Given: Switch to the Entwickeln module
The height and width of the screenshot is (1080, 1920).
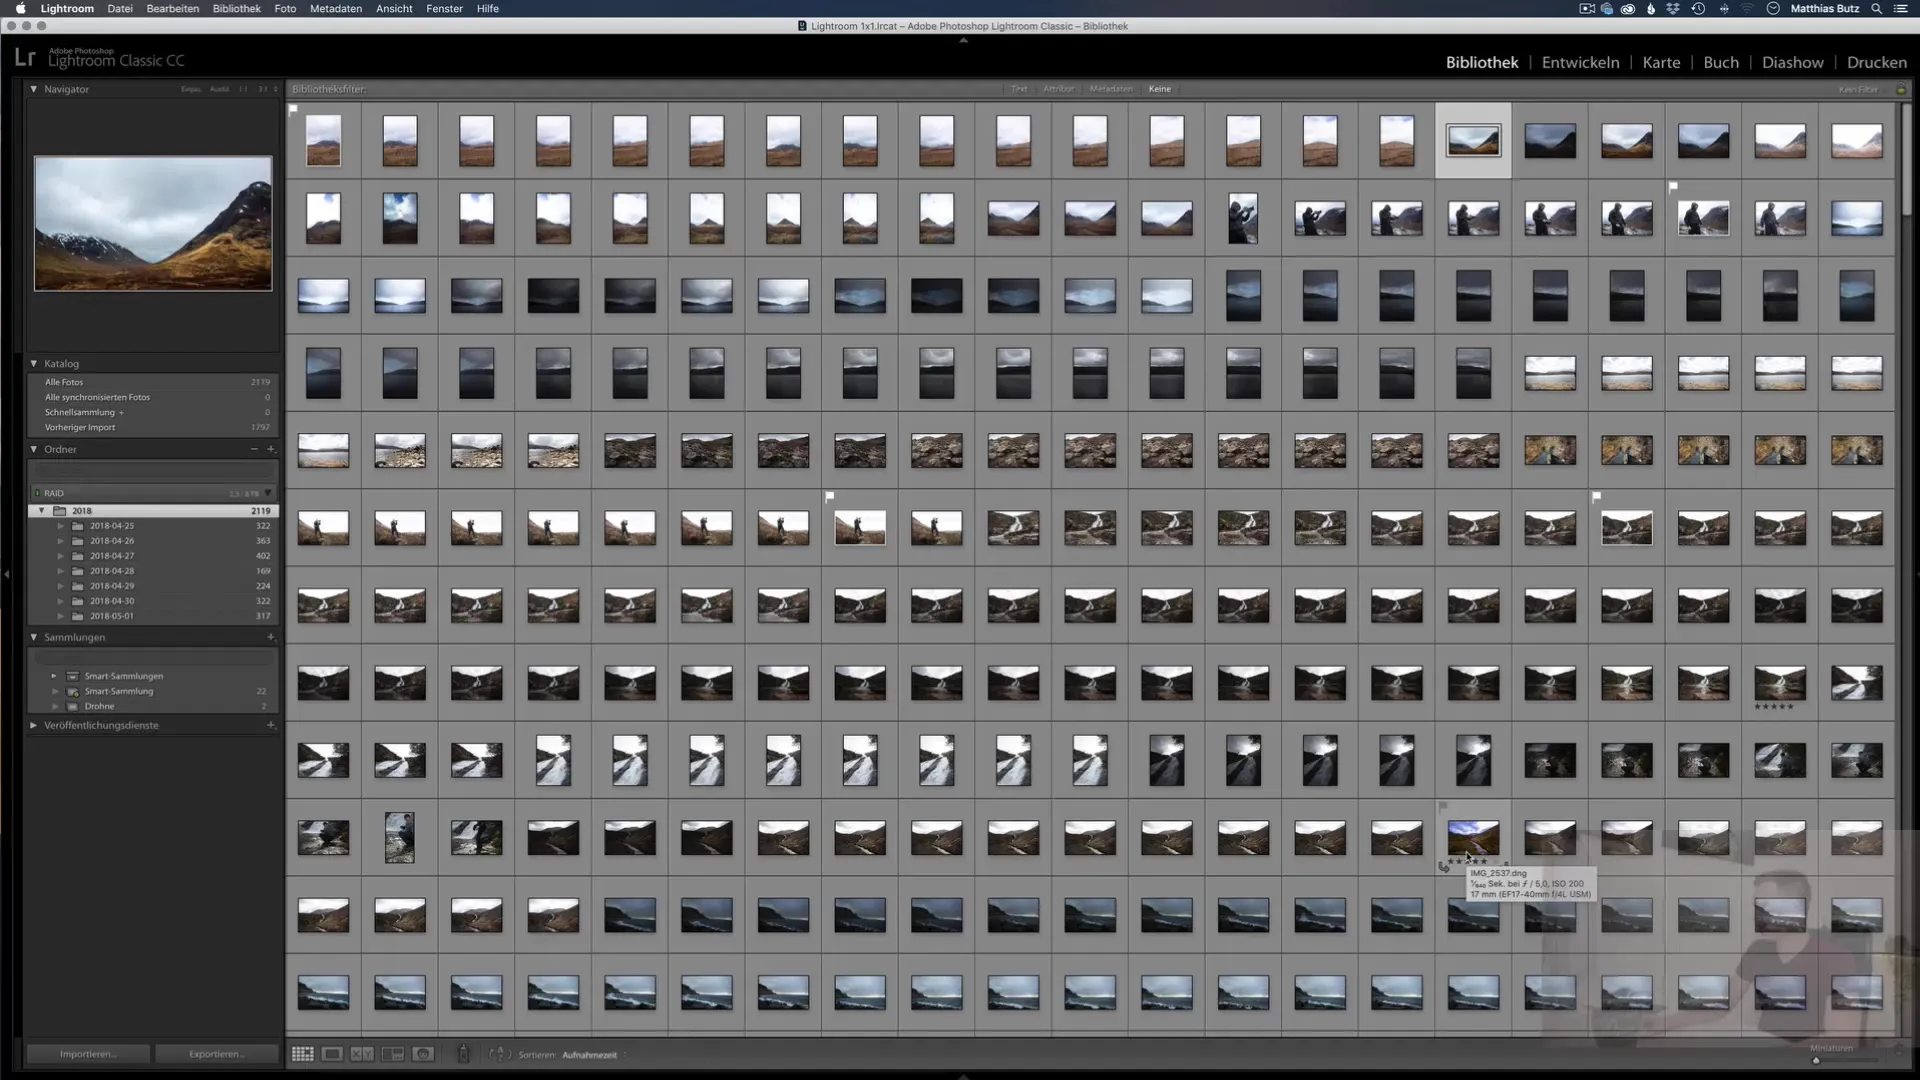Looking at the screenshot, I should [x=1580, y=62].
